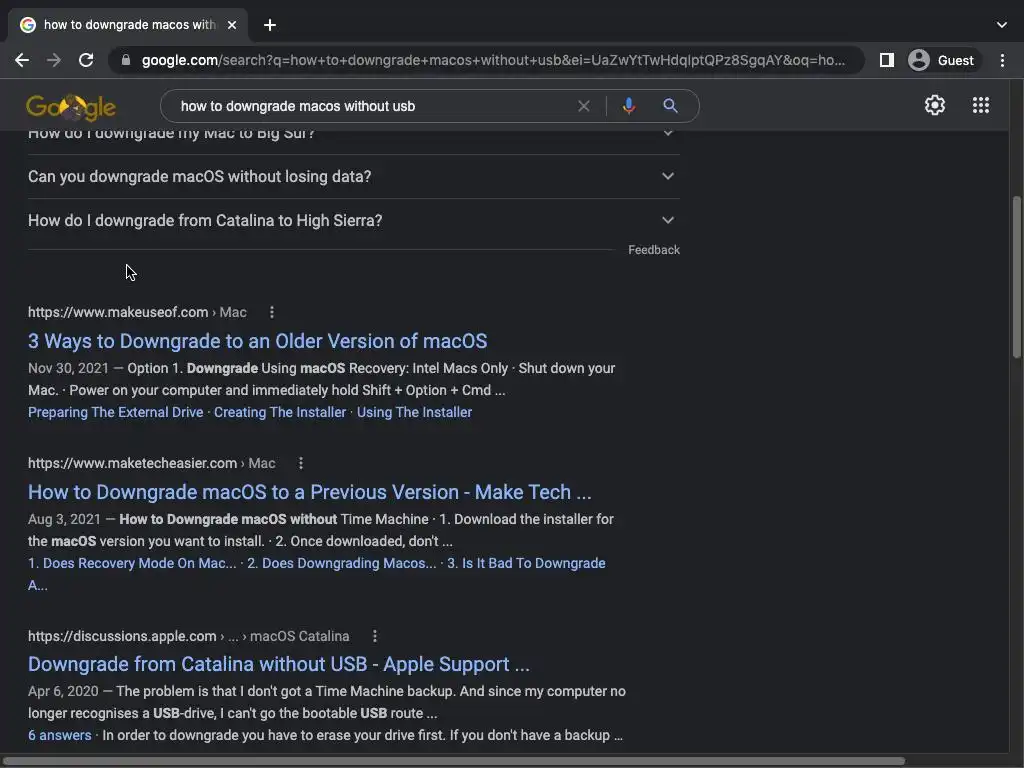Viewport: 1024px width, 768px height.
Task: Open the '6 answers' link
Action: [x=59, y=735]
